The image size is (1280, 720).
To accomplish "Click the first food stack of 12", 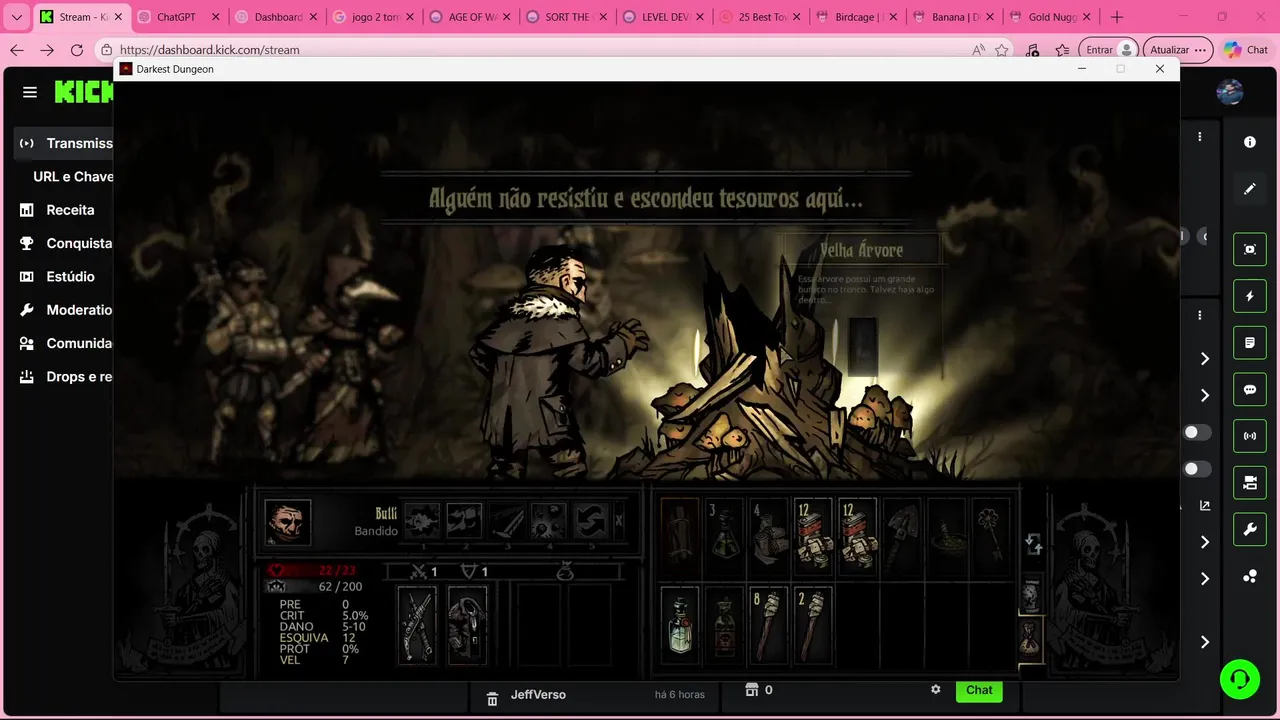I will coord(813,535).
